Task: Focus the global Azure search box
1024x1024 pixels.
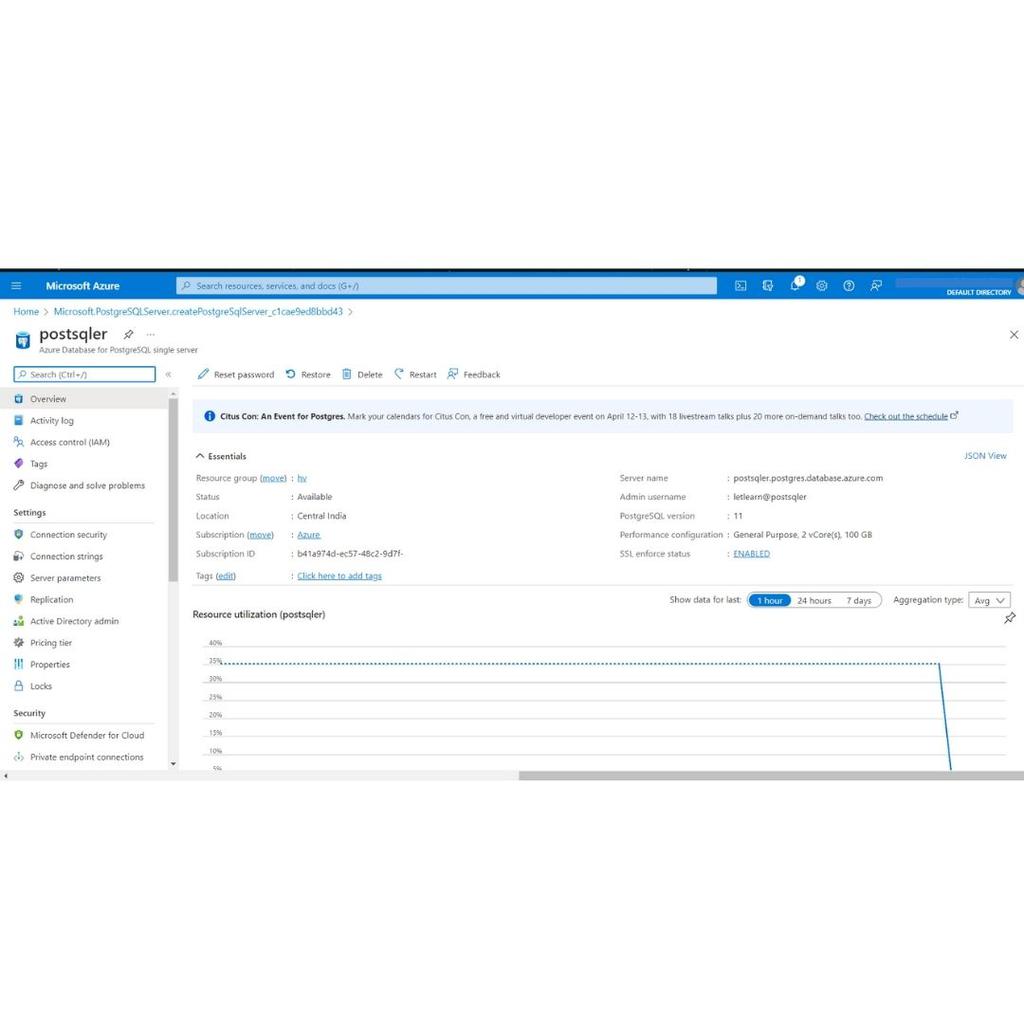Action: 446,285
